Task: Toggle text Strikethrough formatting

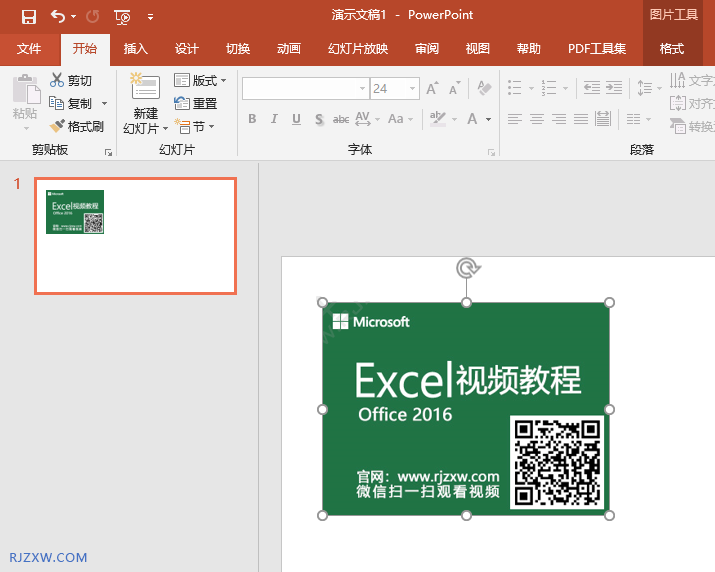Action: pyautogui.click(x=341, y=119)
